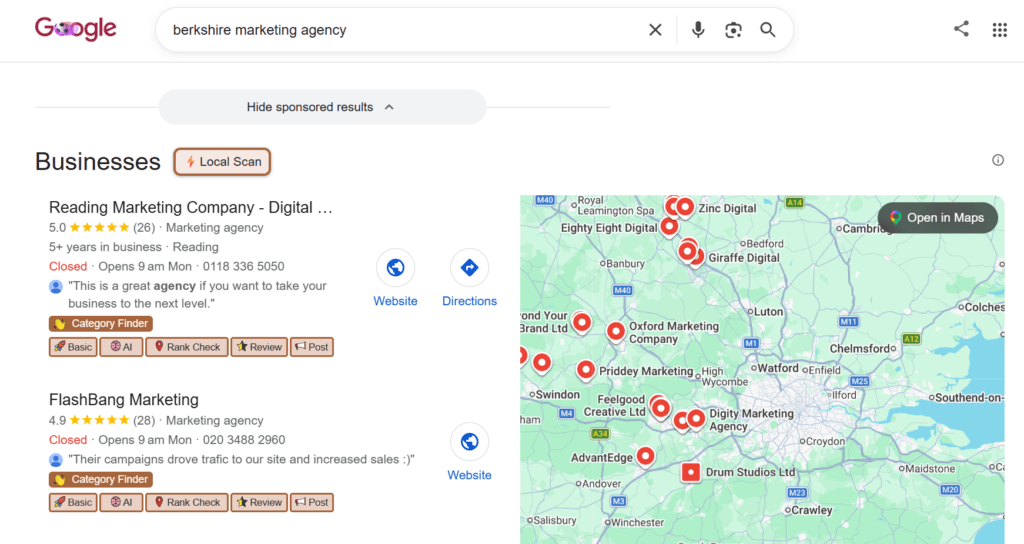1024x544 pixels.
Task: Open FlashBang Marketing listing title
Action: pyautogui.click(x=123, y=400)
